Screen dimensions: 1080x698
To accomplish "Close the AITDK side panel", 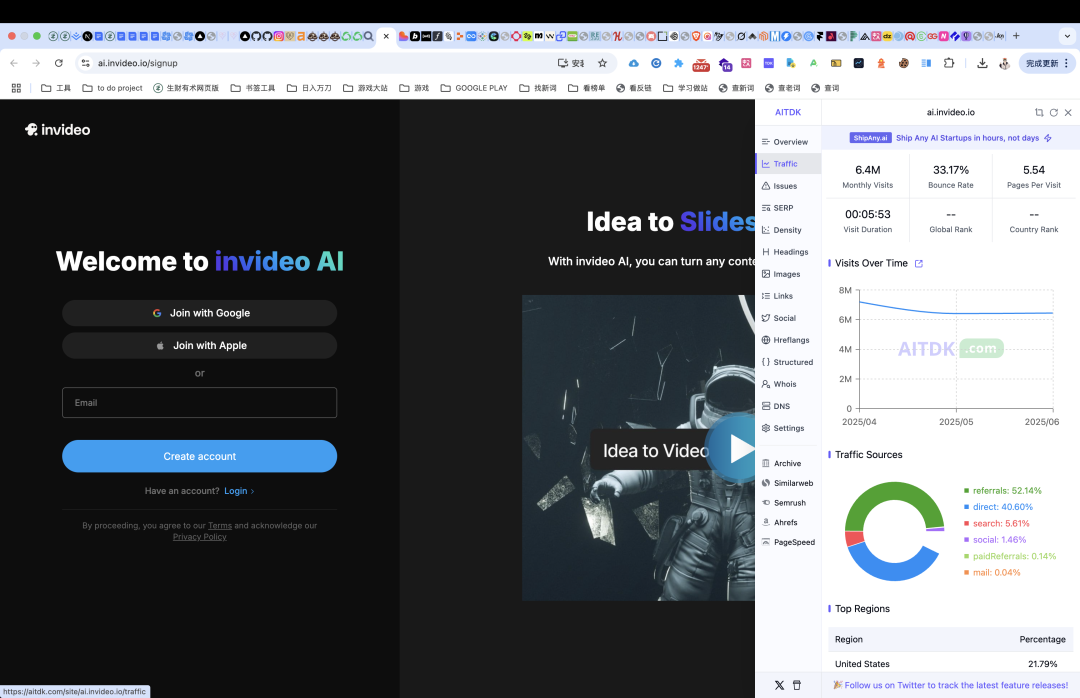I will coord(1068,112).
